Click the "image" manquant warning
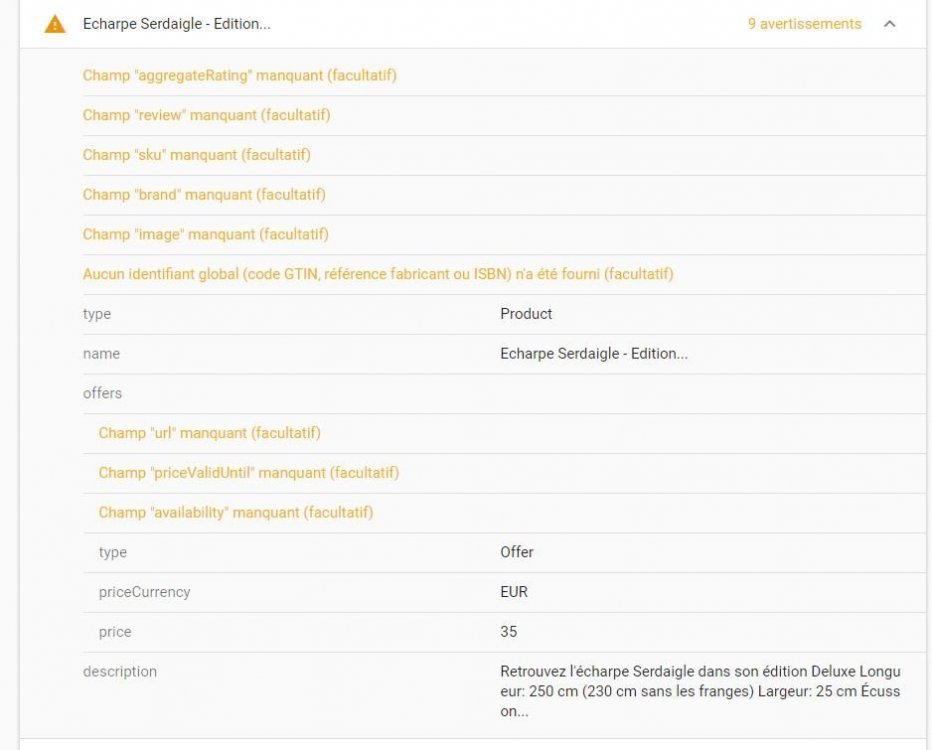 pos(205,234)
